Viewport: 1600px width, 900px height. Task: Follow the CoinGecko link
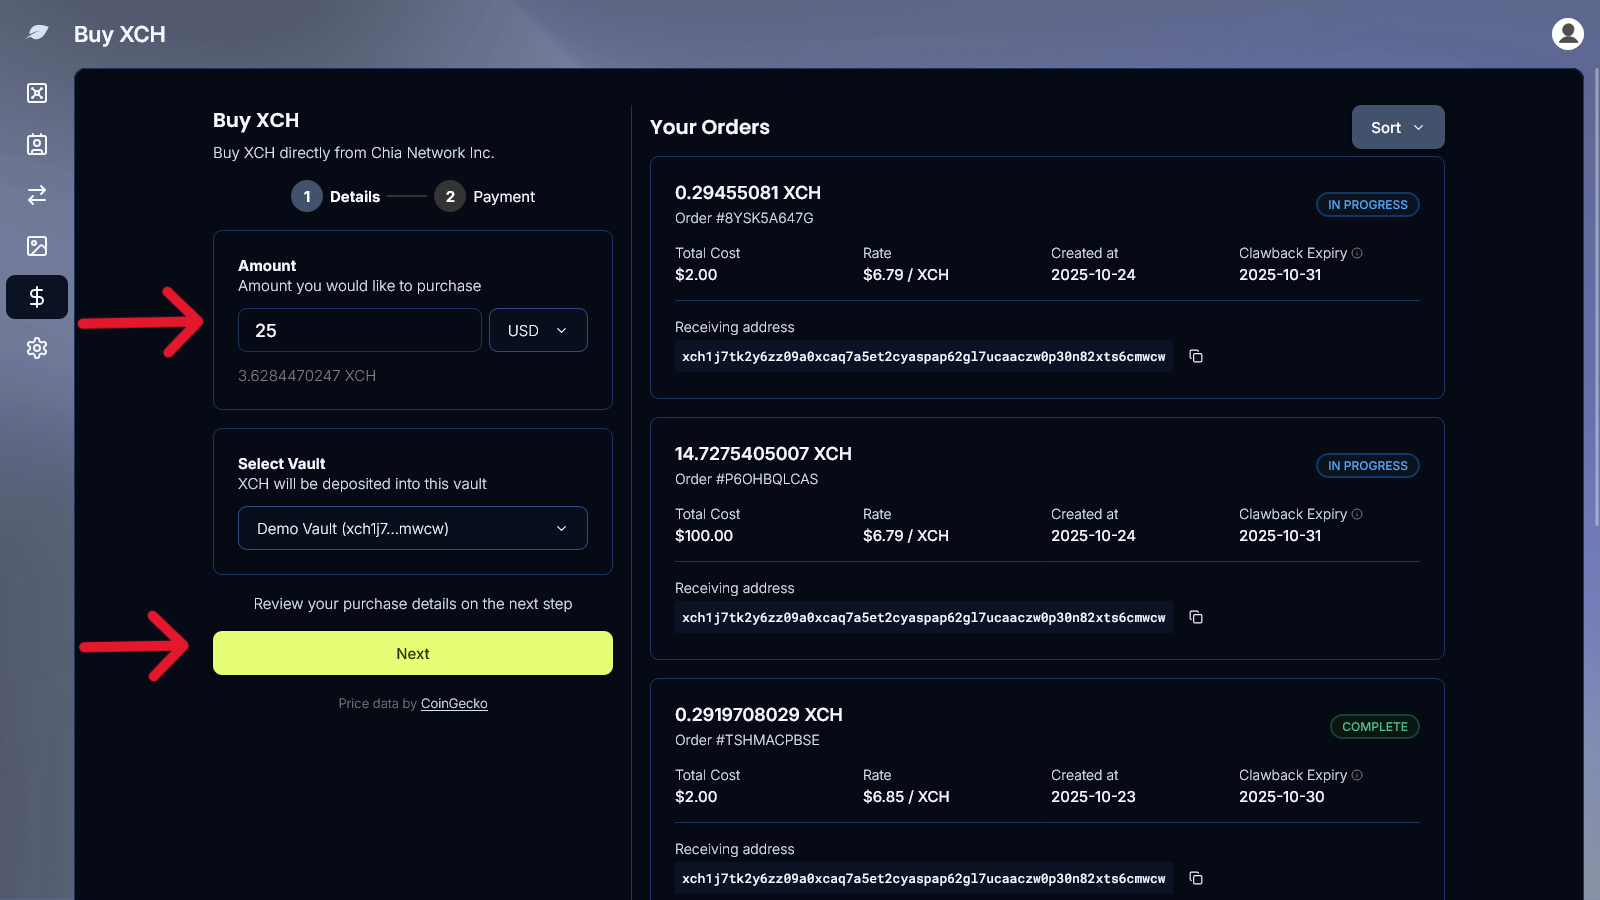pos(454,704)
